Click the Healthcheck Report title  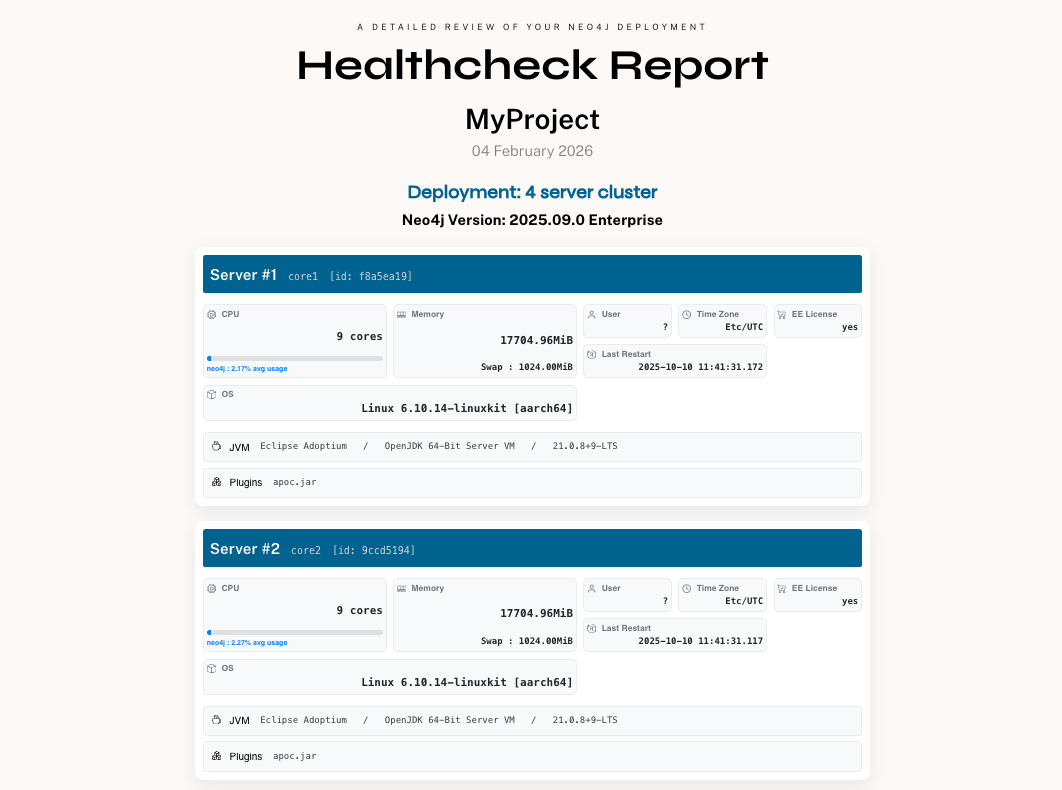532,66
